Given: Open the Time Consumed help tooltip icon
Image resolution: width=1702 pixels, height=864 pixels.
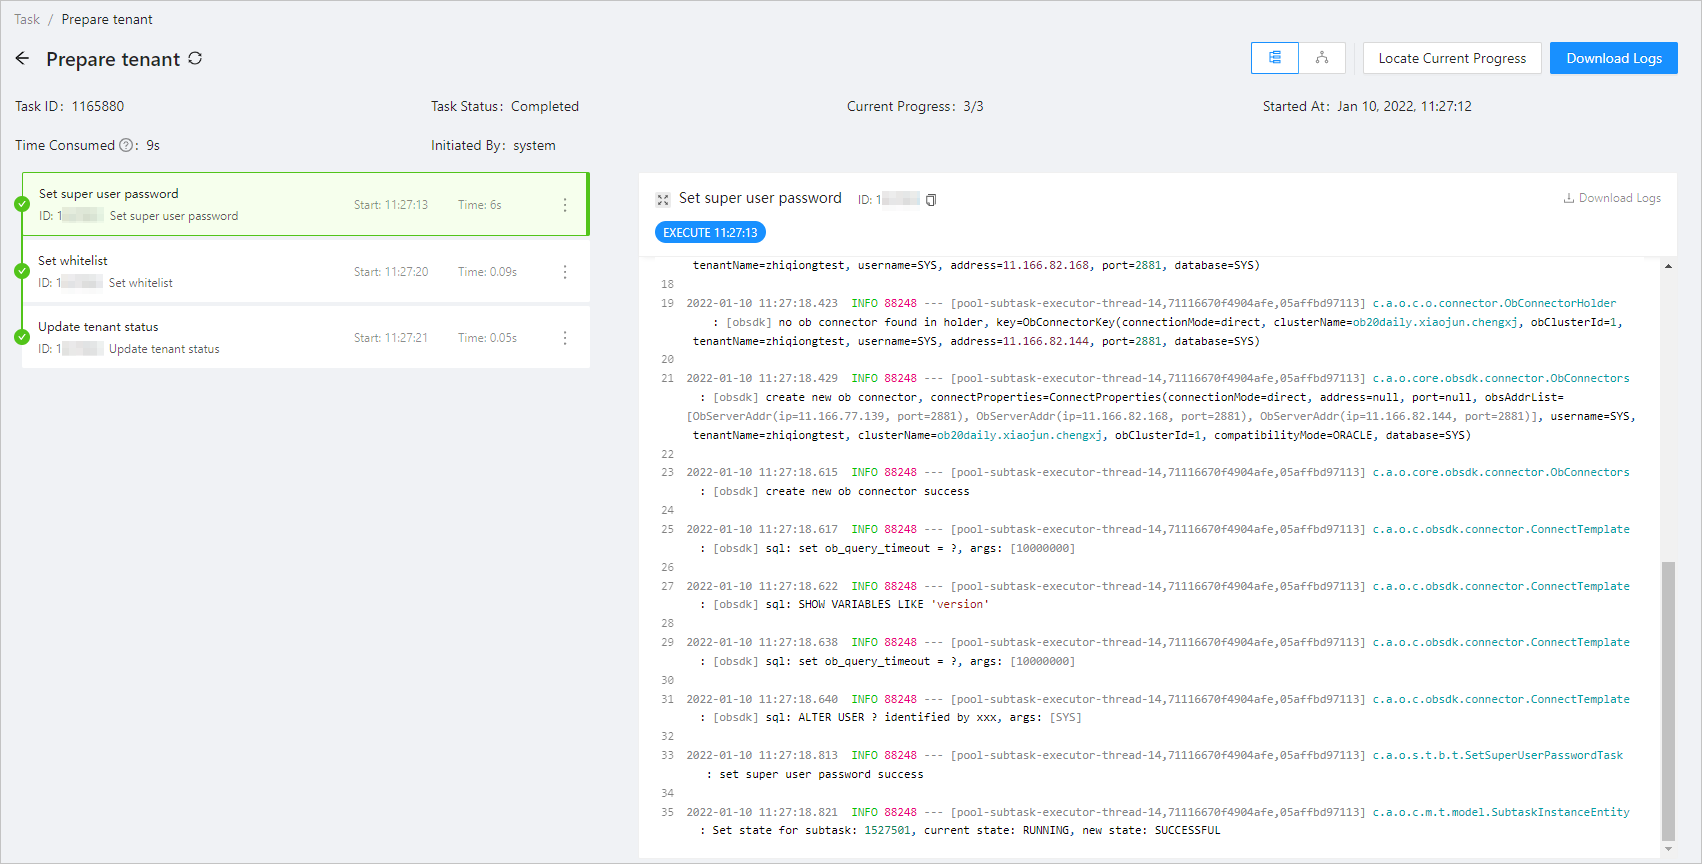Looking at the screenshot, I should [x=127, y=145].
